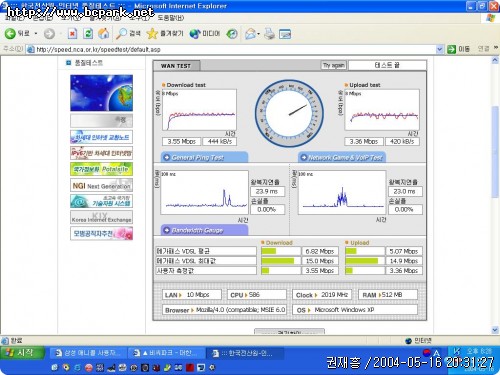This screenshot has height=375, width=500.
Task: Select the WAN TEST tab
Action: point(176,66)
